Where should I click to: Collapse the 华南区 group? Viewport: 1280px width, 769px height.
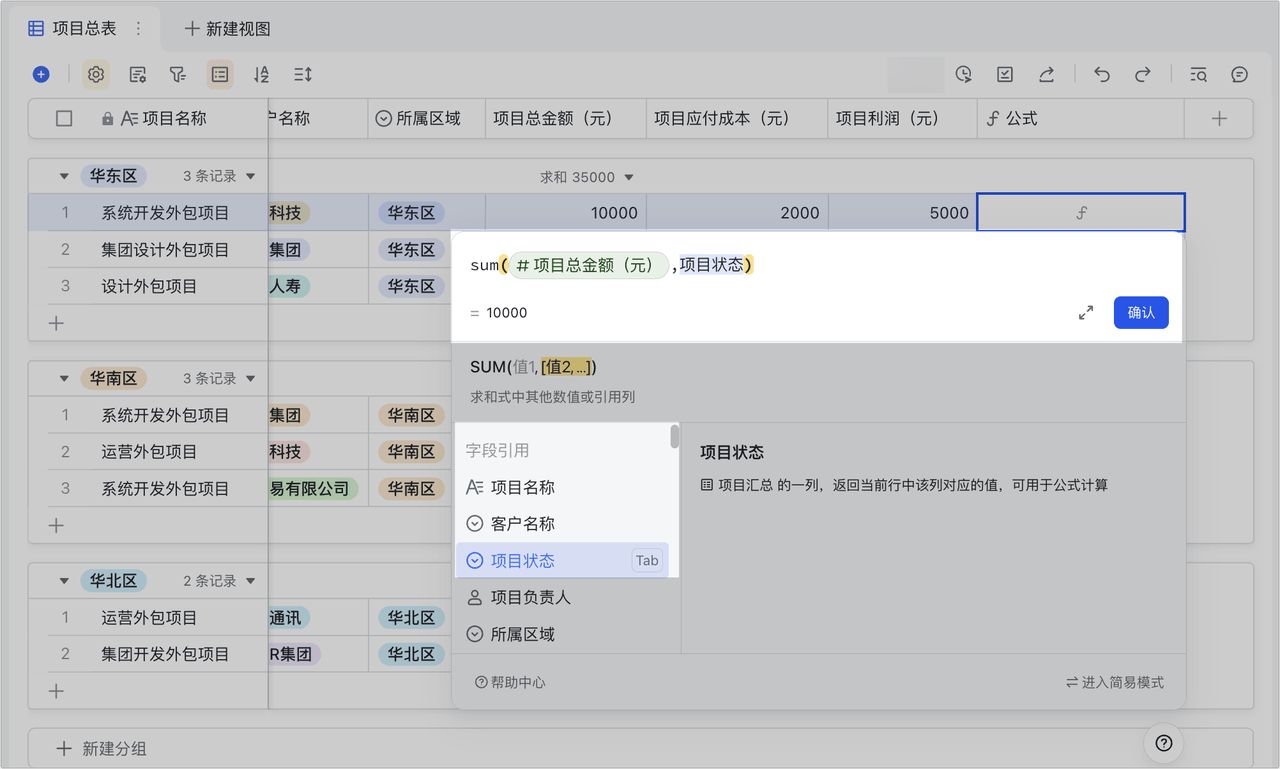[64, 379]
